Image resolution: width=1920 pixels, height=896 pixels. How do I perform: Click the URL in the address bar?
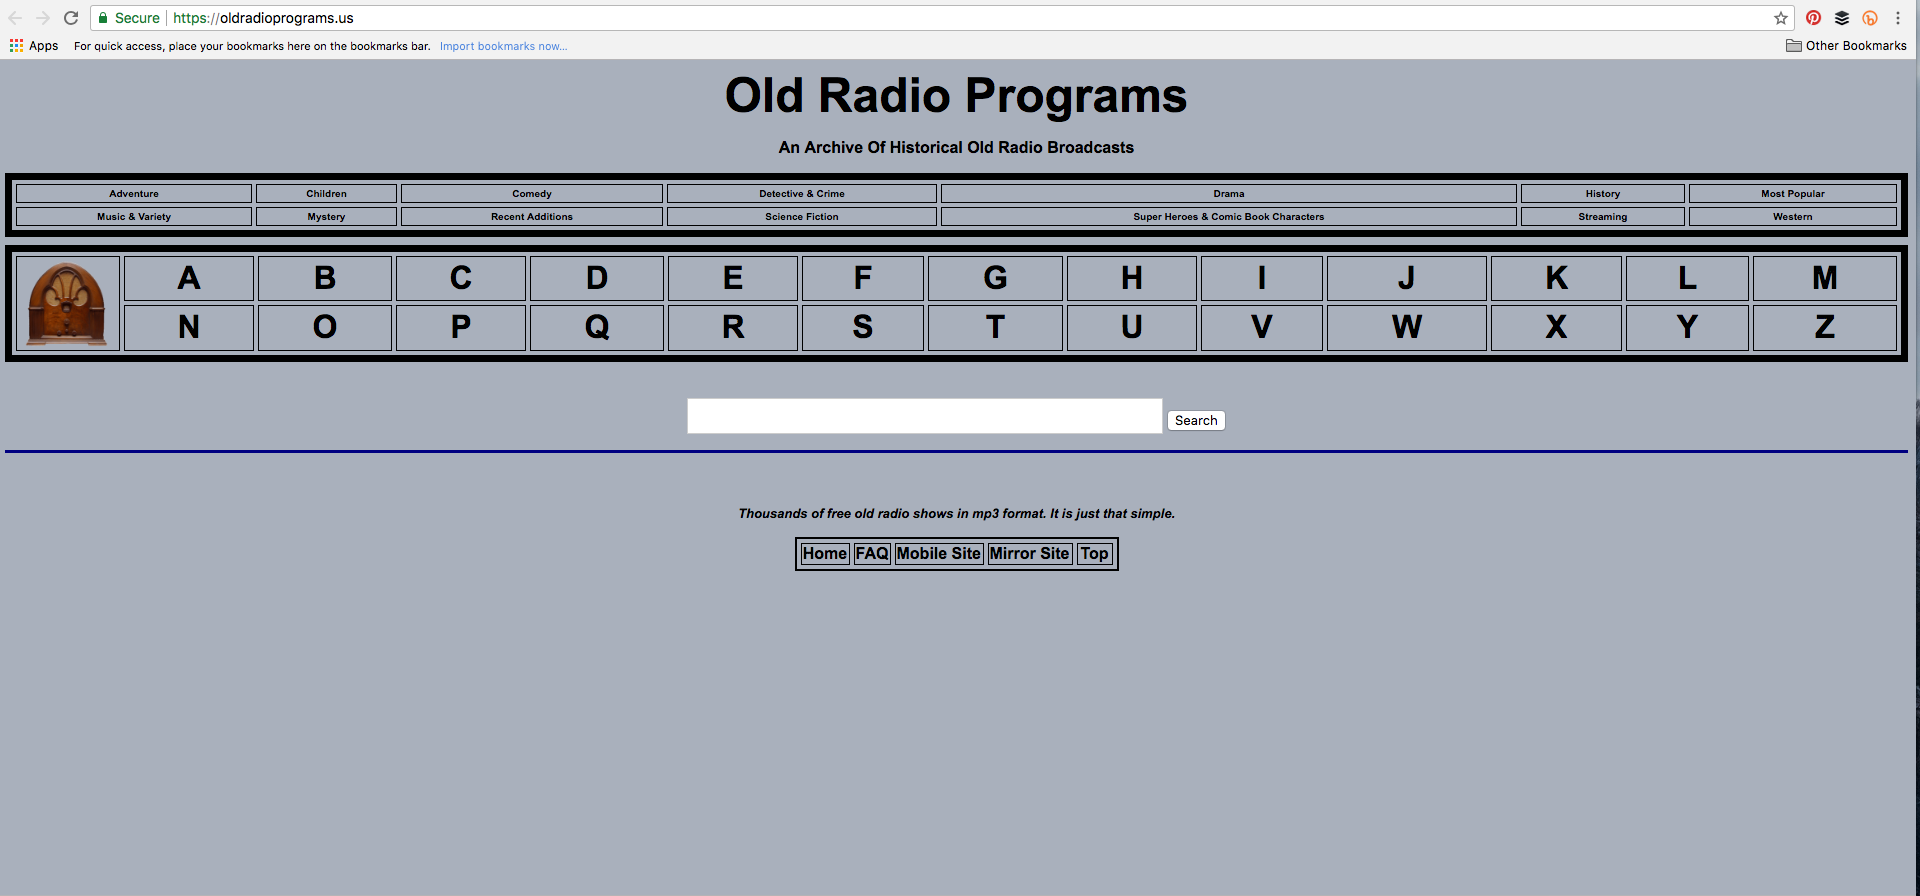pos(263,18)
